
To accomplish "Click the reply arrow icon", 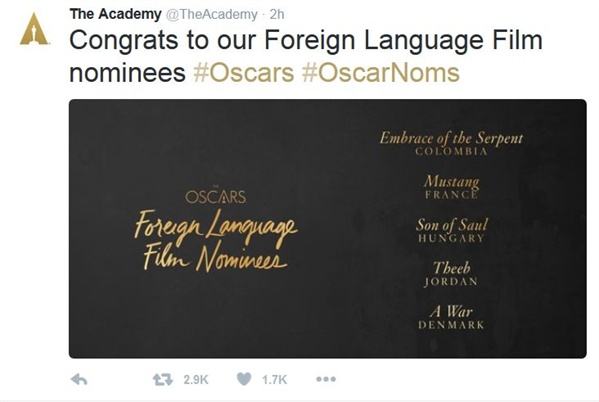I will click(79, 379).
